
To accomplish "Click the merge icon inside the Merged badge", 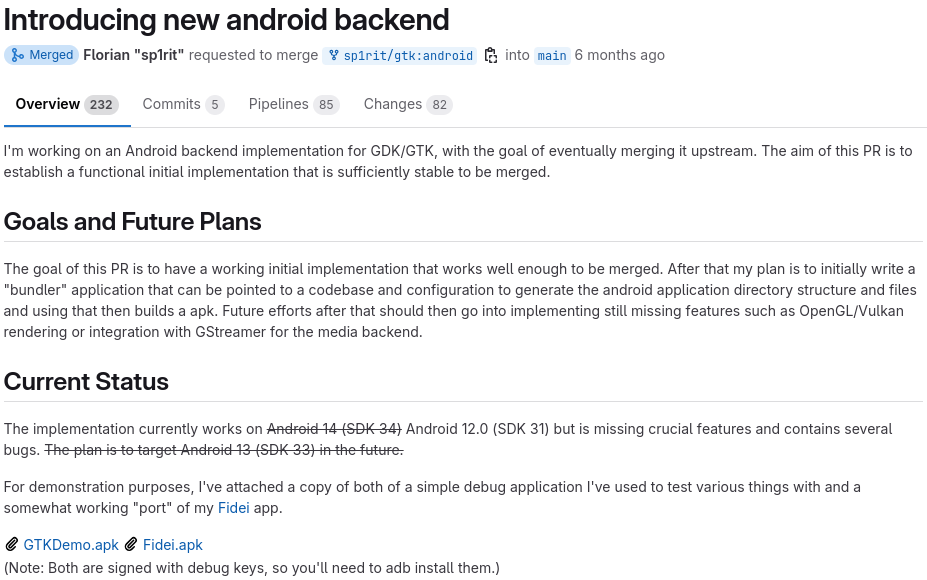I will coord(17,55).
